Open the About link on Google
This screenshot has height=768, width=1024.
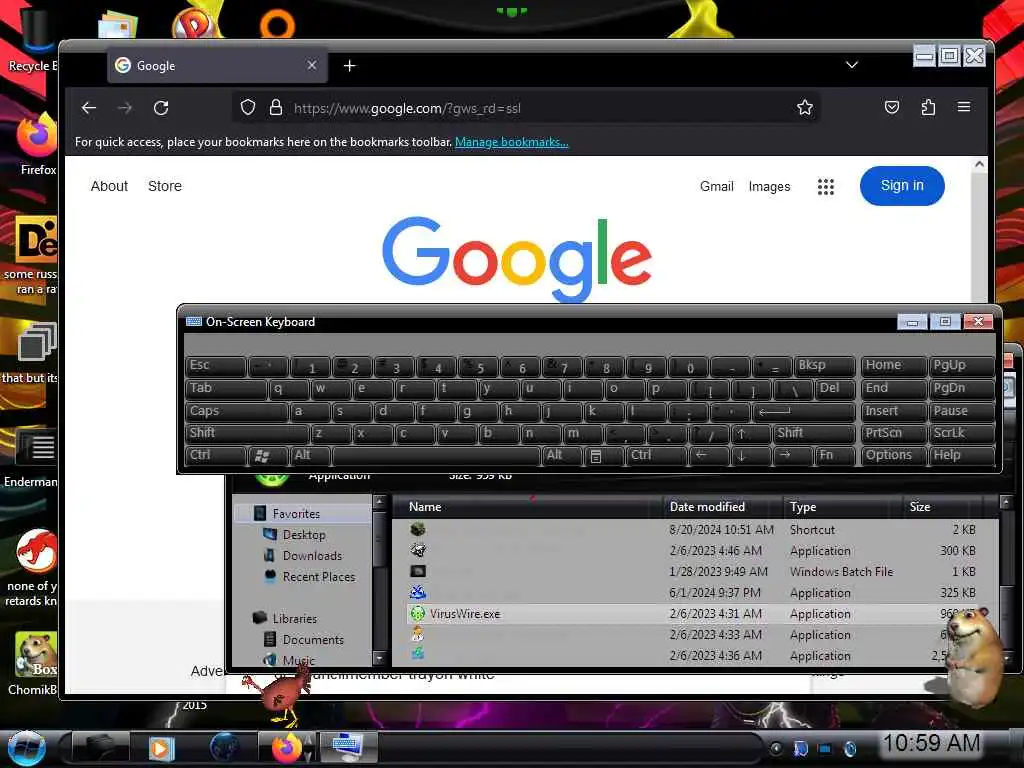tap(109, 186)
